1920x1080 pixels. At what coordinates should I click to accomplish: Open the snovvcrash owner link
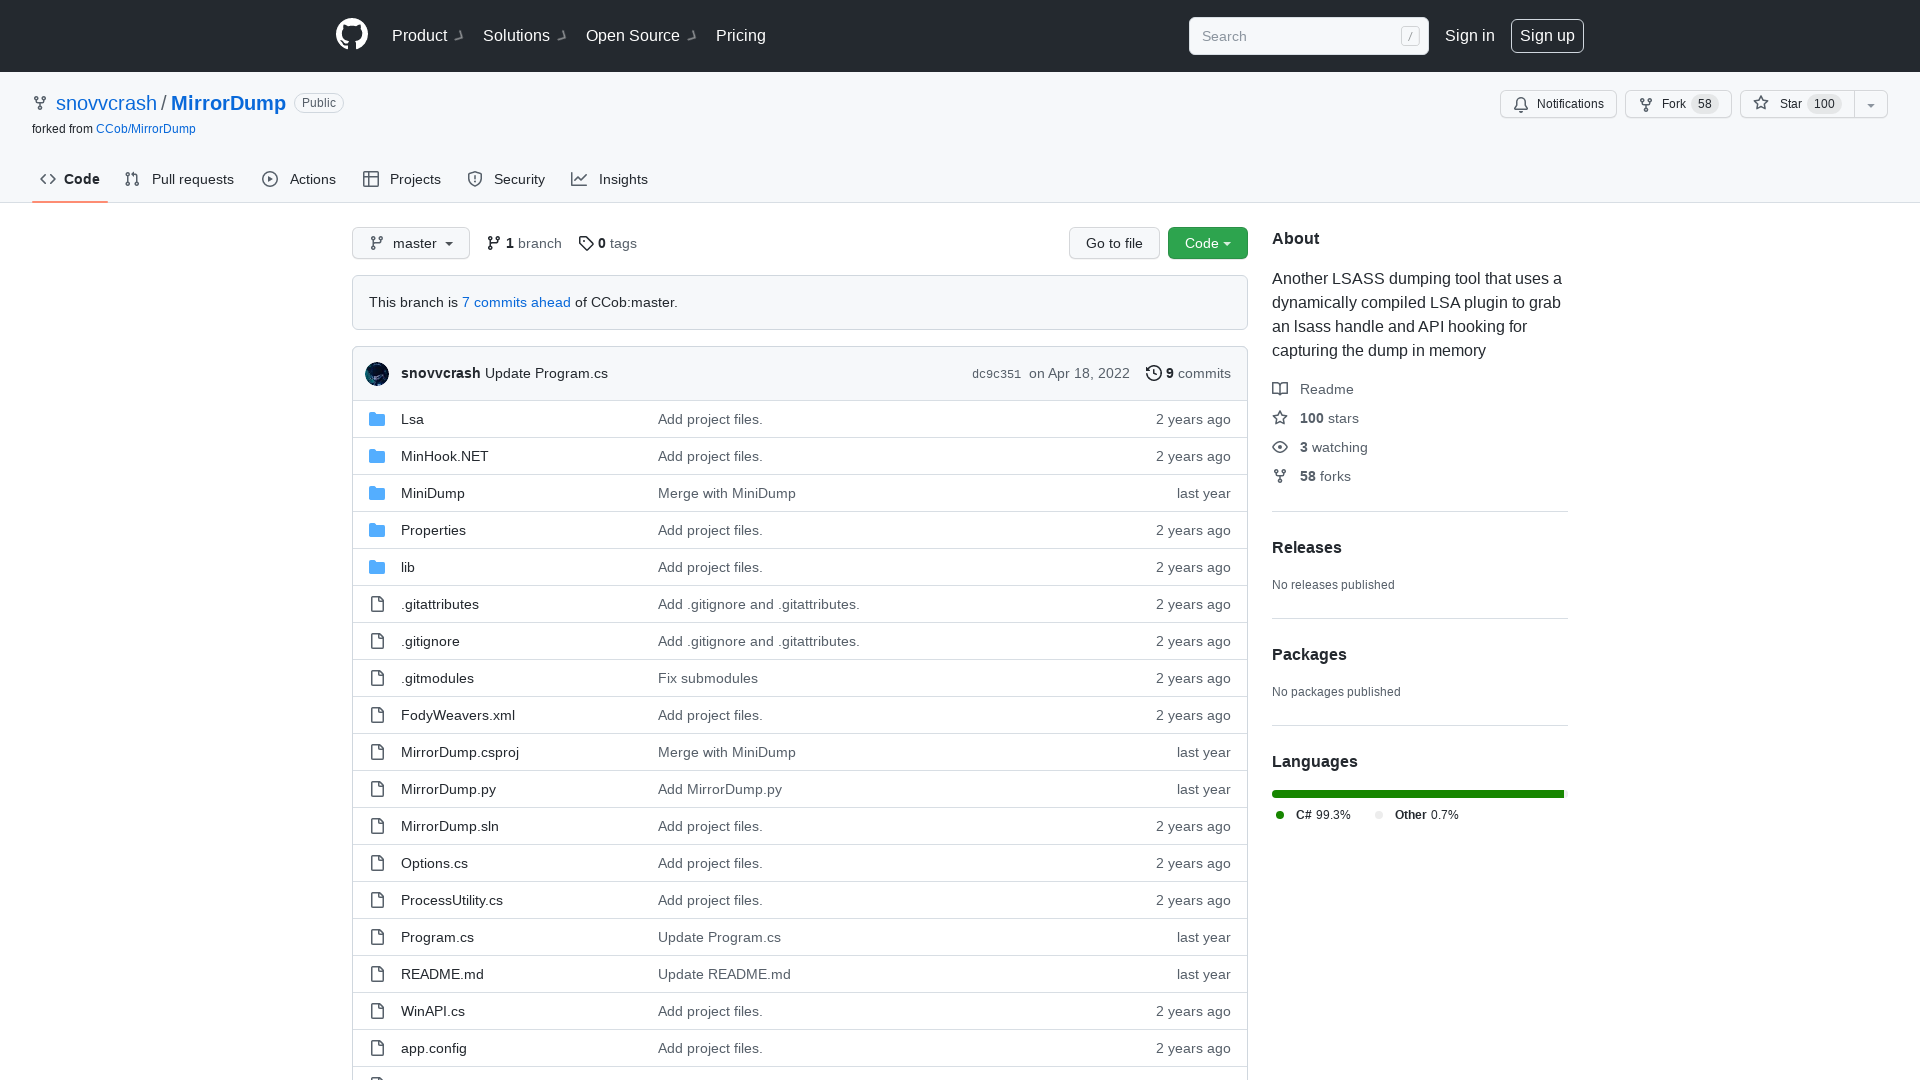click(x=106, y=103)
